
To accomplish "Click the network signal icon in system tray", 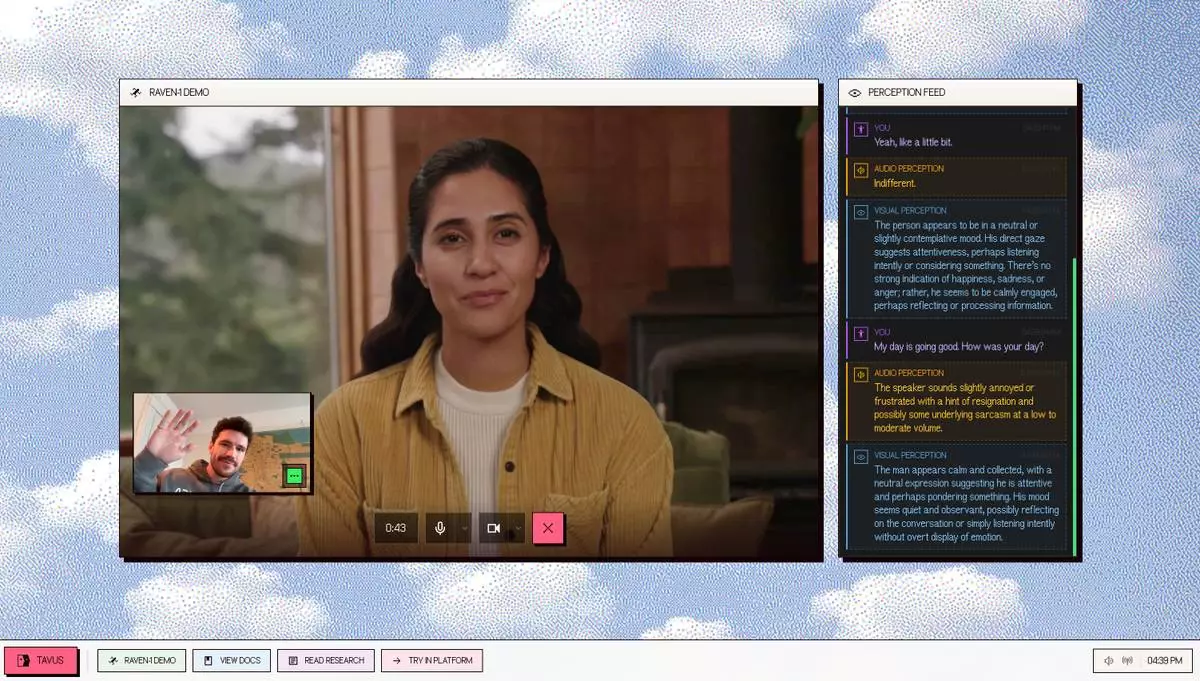I will [x=1128, y=661].
